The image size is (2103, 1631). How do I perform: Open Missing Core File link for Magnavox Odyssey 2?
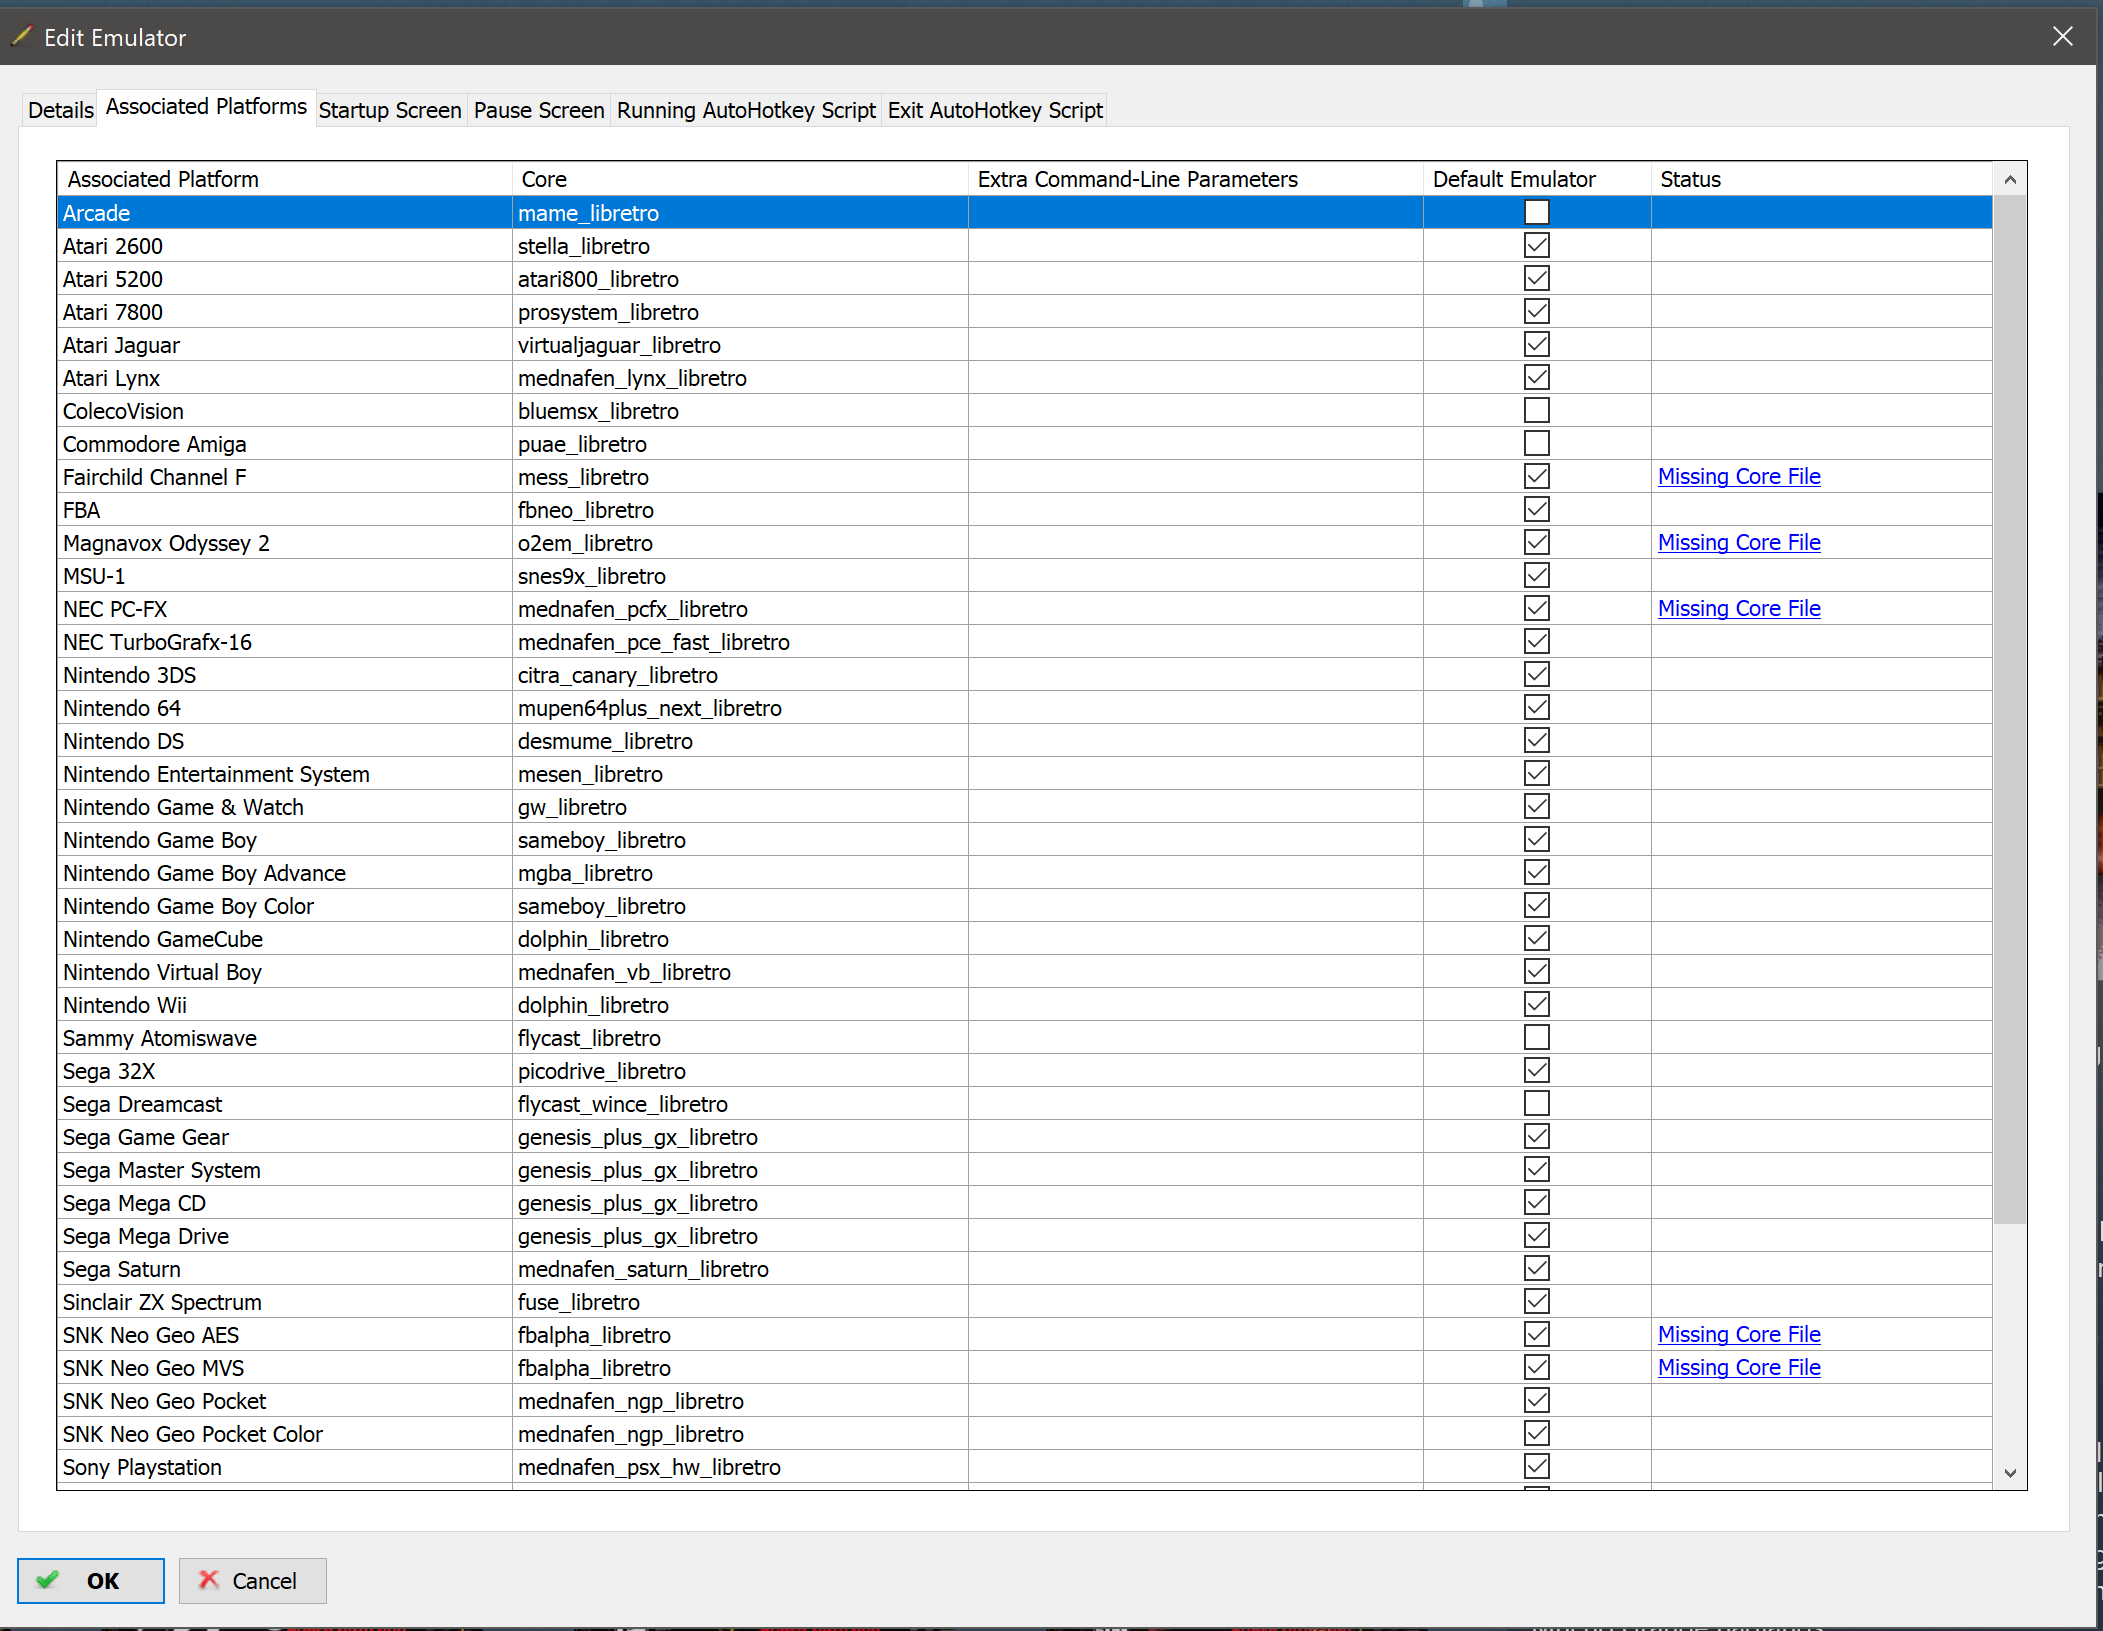(1739, 542)
